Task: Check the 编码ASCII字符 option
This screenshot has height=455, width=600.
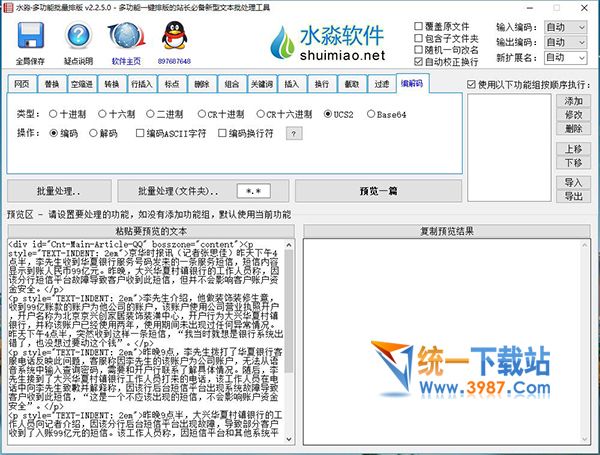Action: coord(140,133)
